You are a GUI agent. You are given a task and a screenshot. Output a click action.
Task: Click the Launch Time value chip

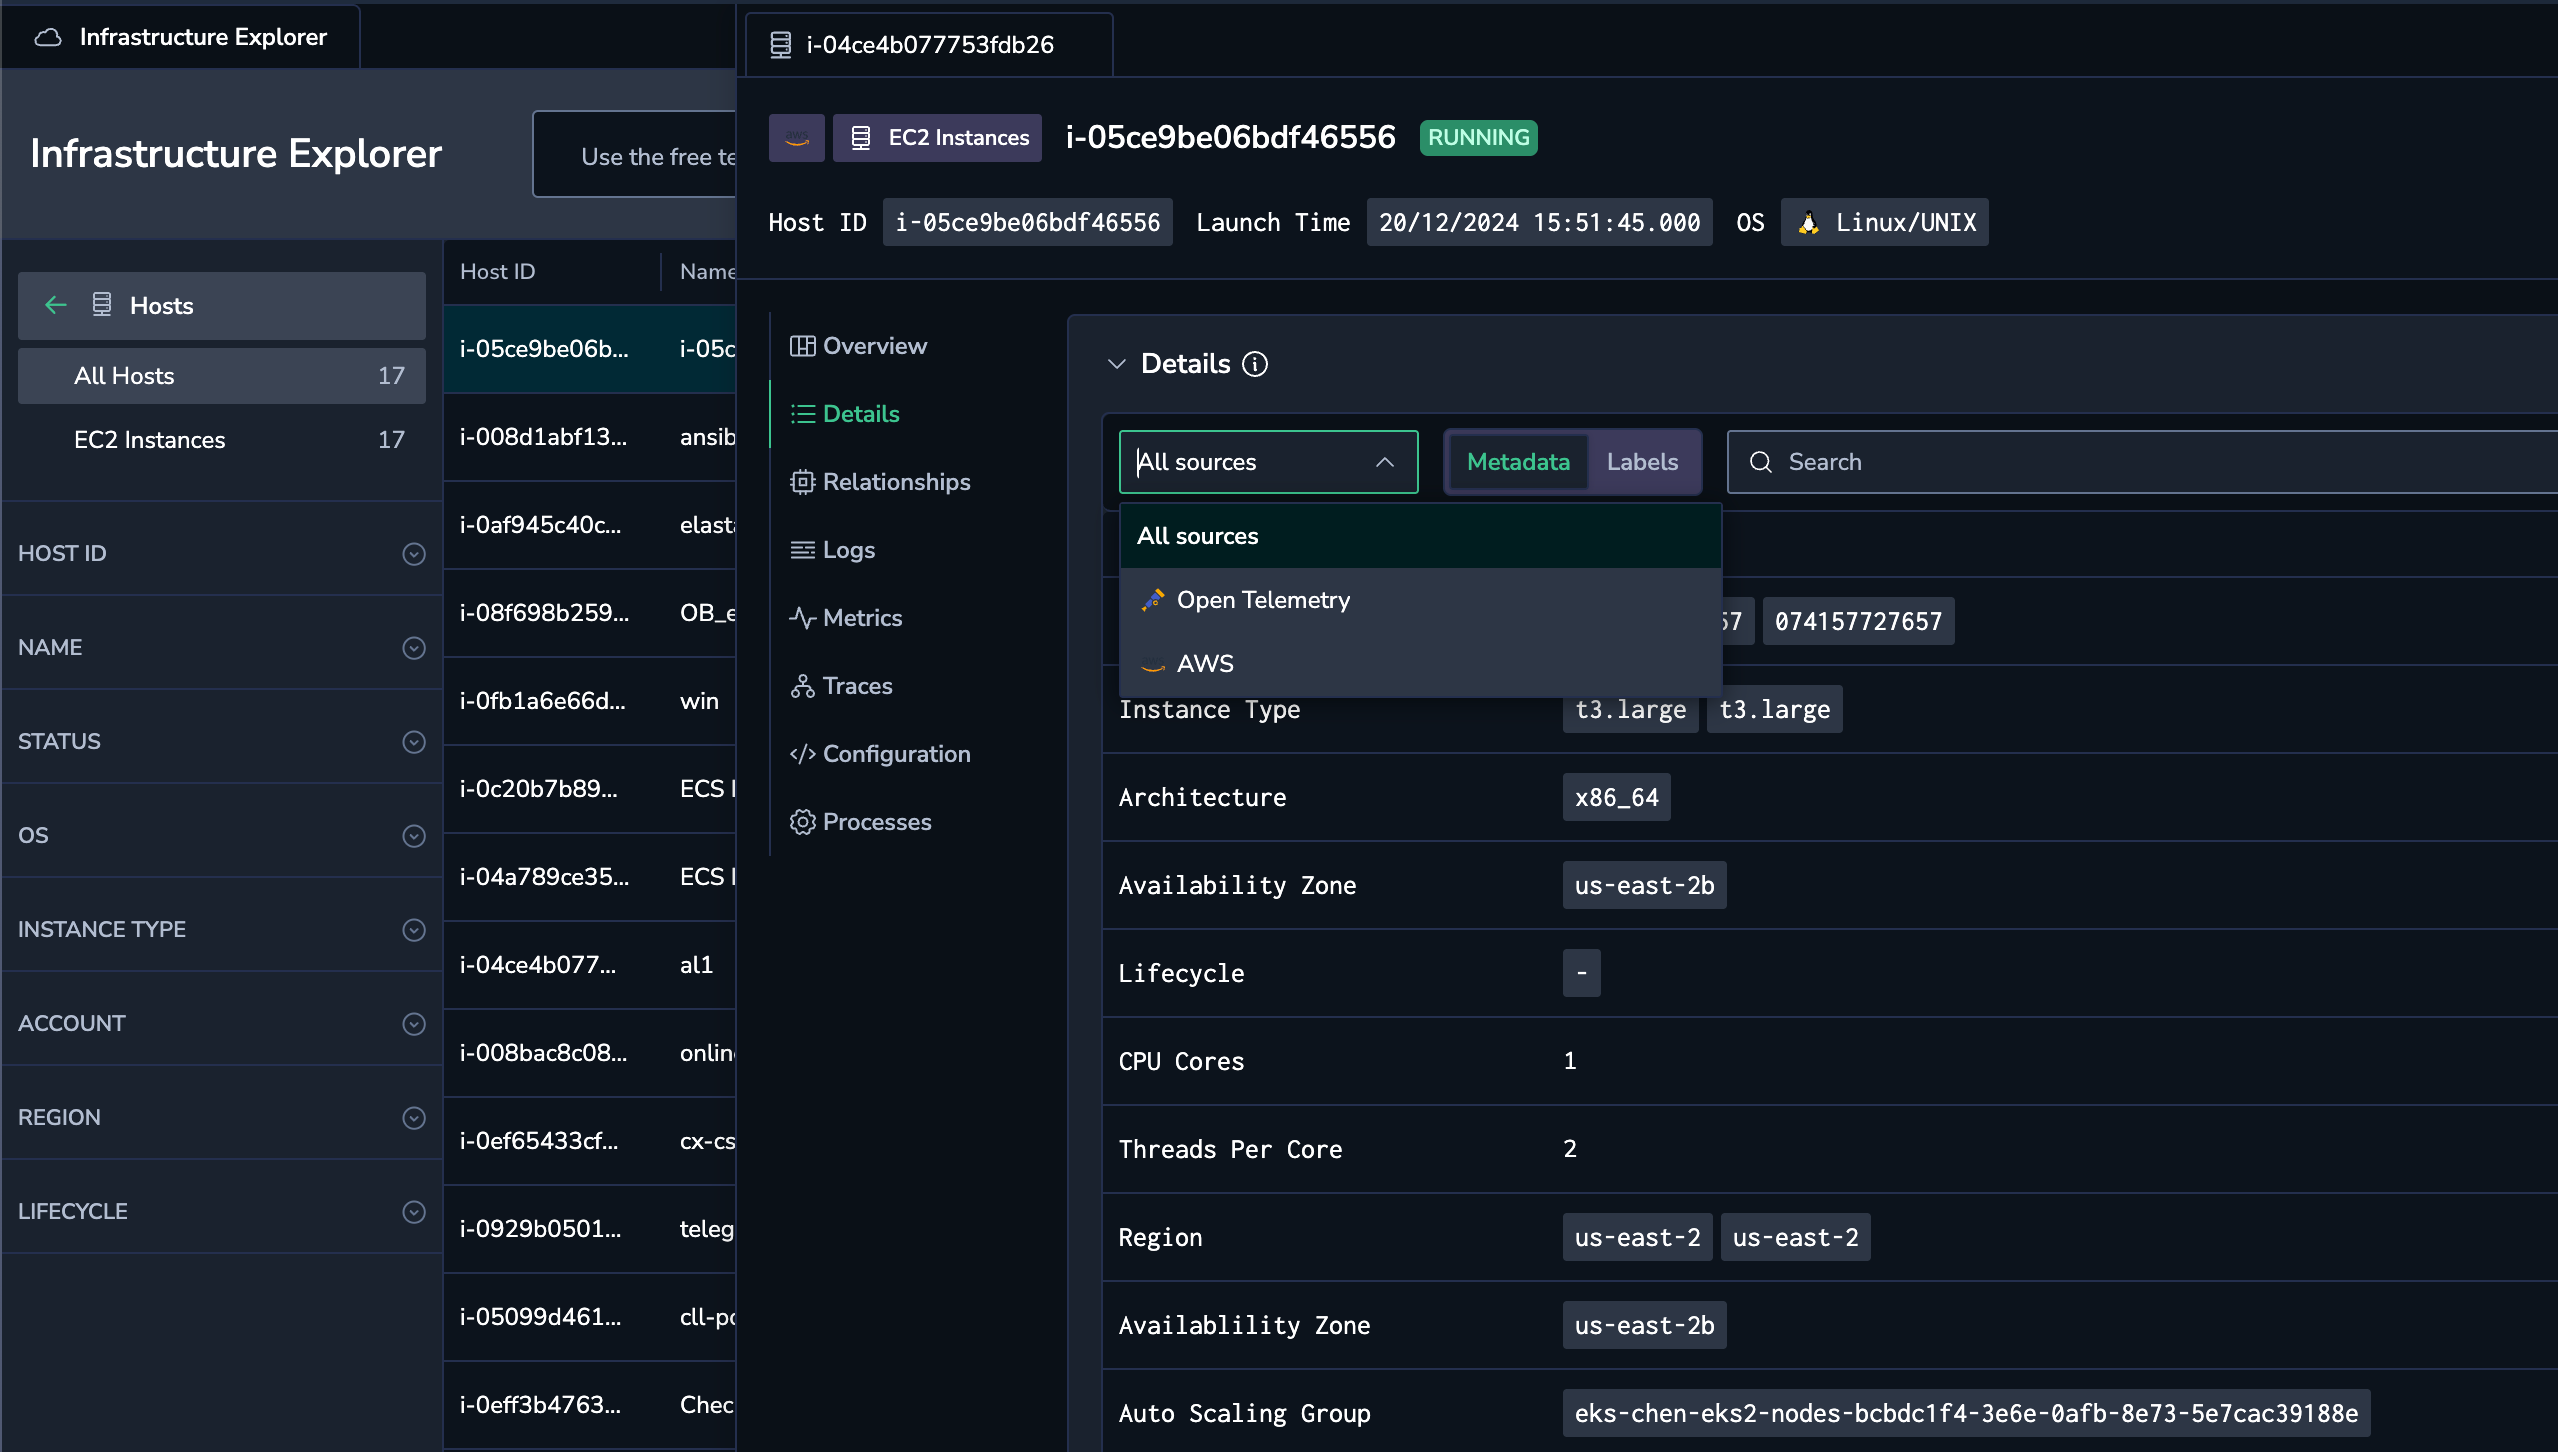click(x=1539, y=222)
